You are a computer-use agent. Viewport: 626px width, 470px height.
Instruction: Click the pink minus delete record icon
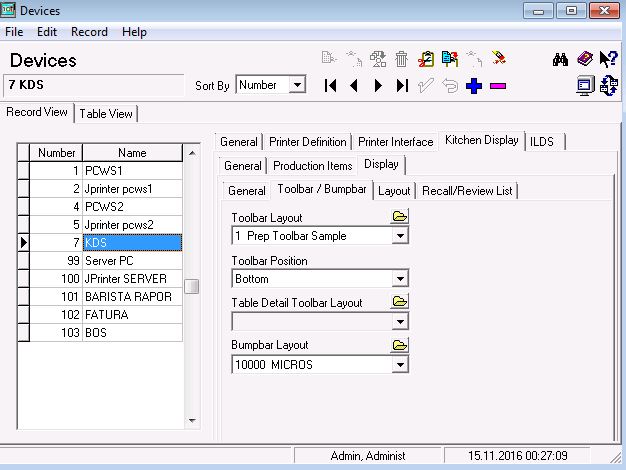click(x=498, y=86)
